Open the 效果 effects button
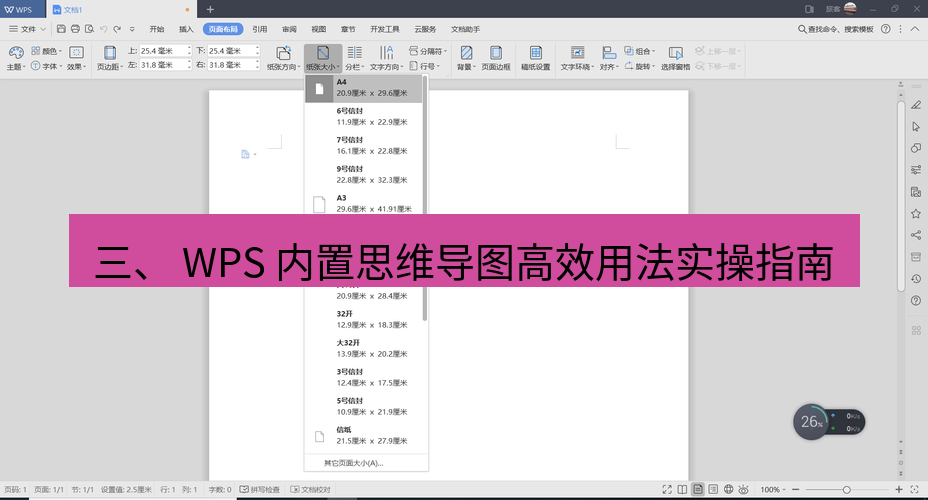Screen dimensions: 928x500 click(x=76, y=58)
